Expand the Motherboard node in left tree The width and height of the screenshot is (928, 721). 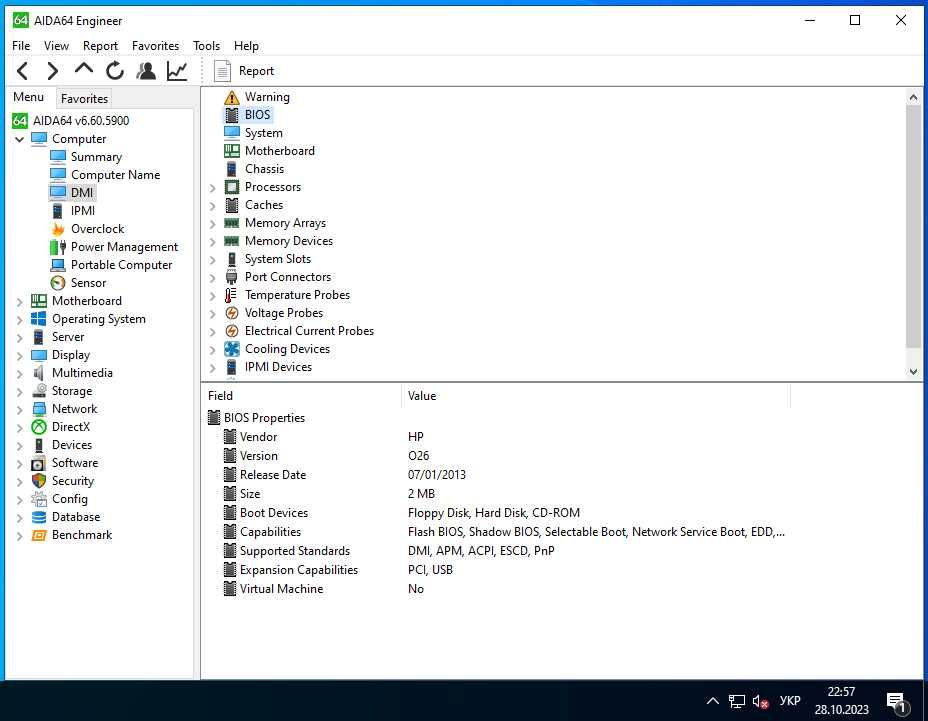pos(20,302)
